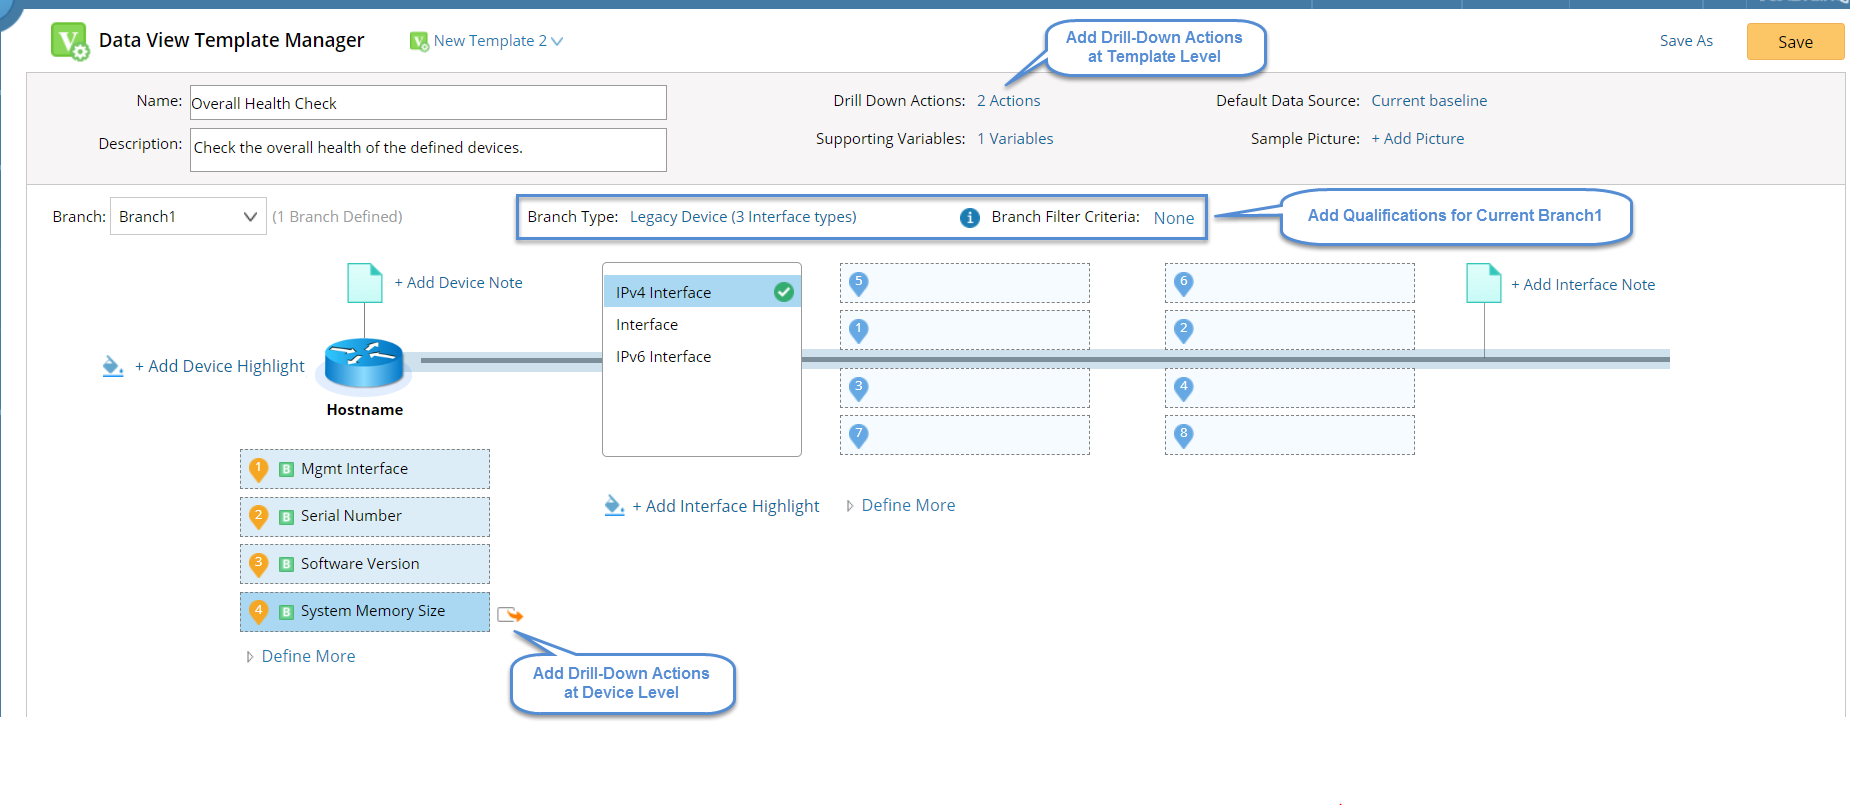
Task: Toggle the green checkmark on IPv4 Interface
Action: pos(784,292)
